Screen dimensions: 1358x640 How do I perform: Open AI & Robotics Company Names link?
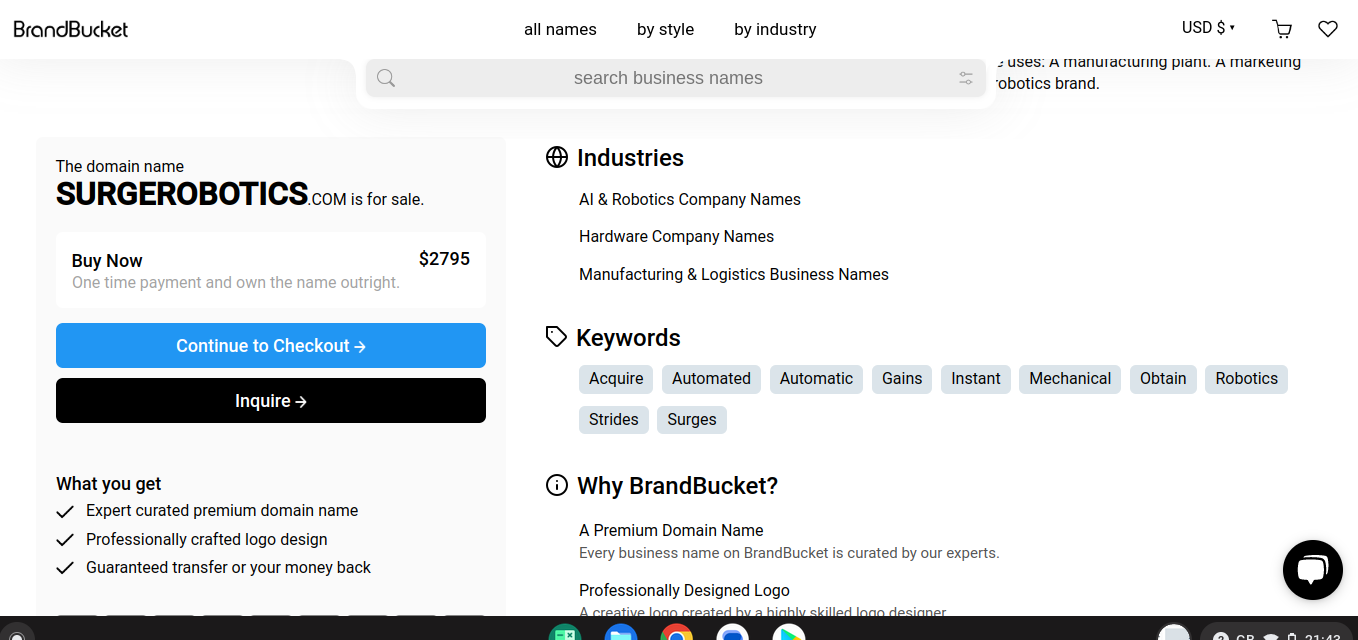pos(689,199)
